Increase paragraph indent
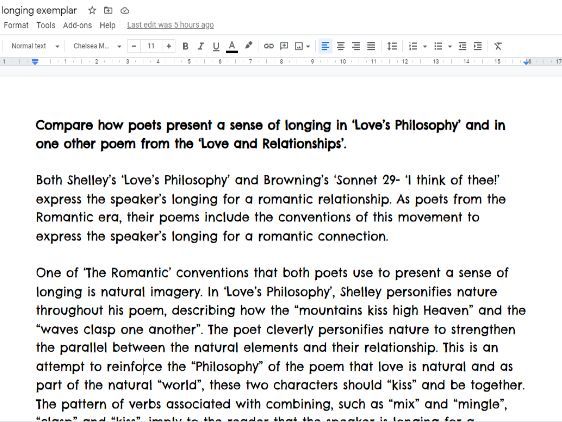Viewport: 562px width, 422px height. (478, 46)
